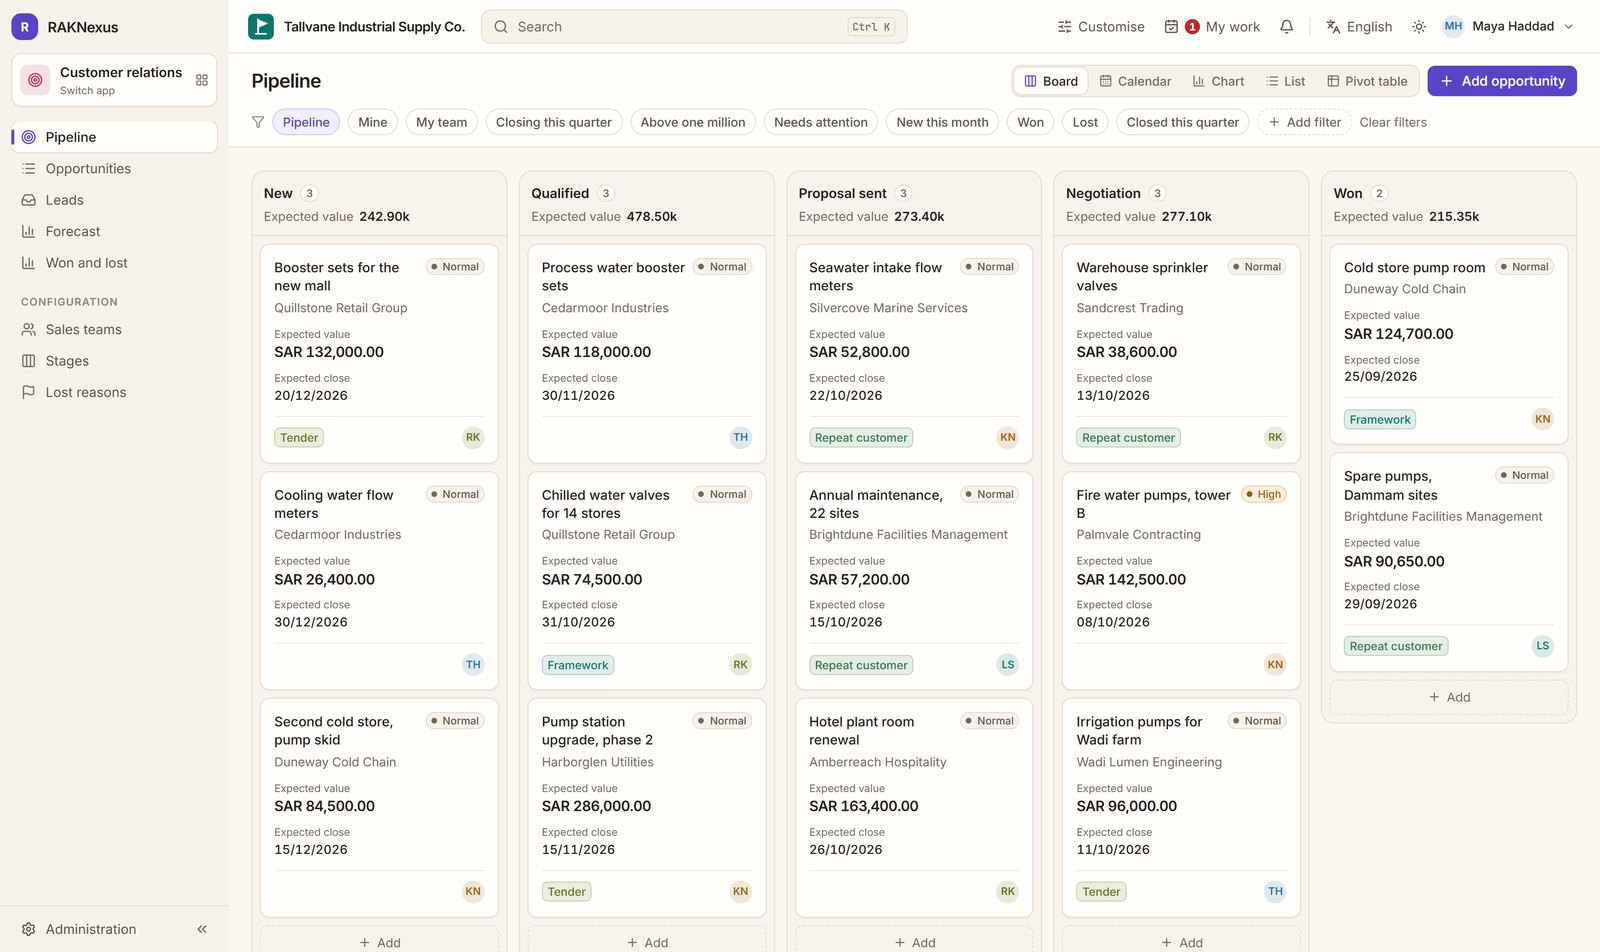Image resolution: width=1600 pixels, height=952 pixels.
Task: Click KN avatar on Fire water pumps card
Action: (1275, 665)
